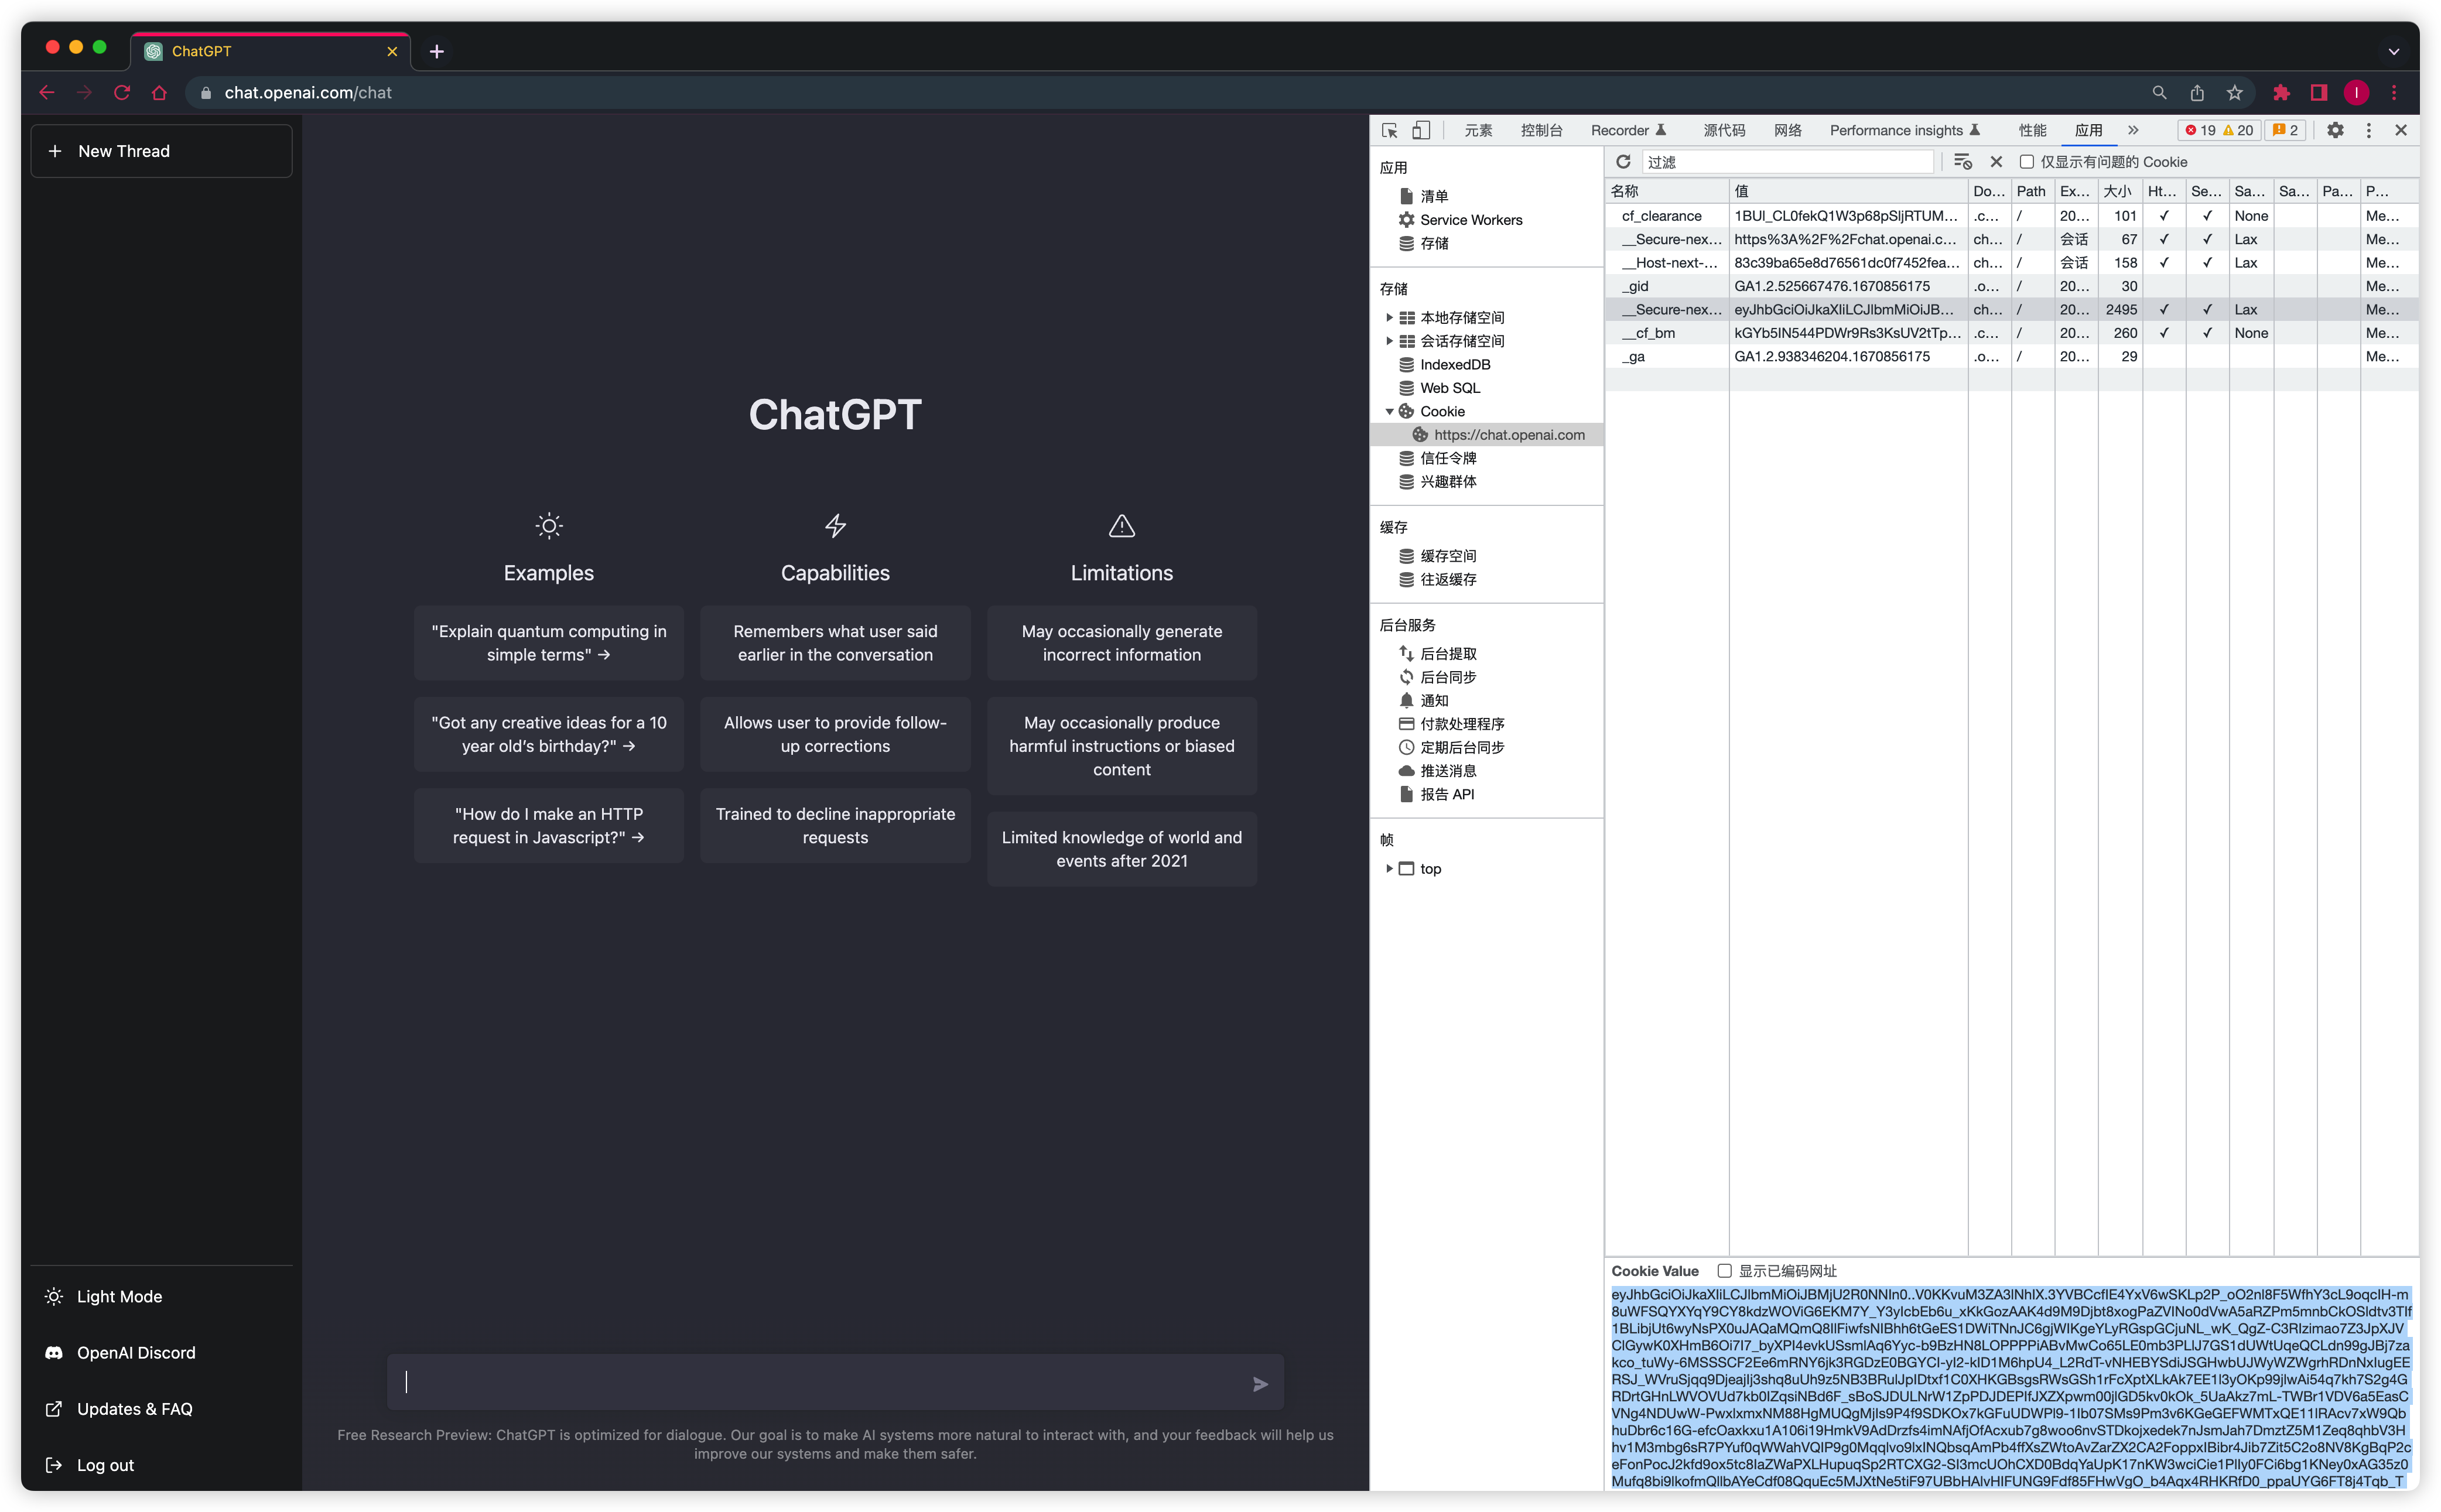Image resolution: width=2441 pixels, height=1512 pixels.
Task: Reload the page using browser reload icon
Action: pos(122,93)
